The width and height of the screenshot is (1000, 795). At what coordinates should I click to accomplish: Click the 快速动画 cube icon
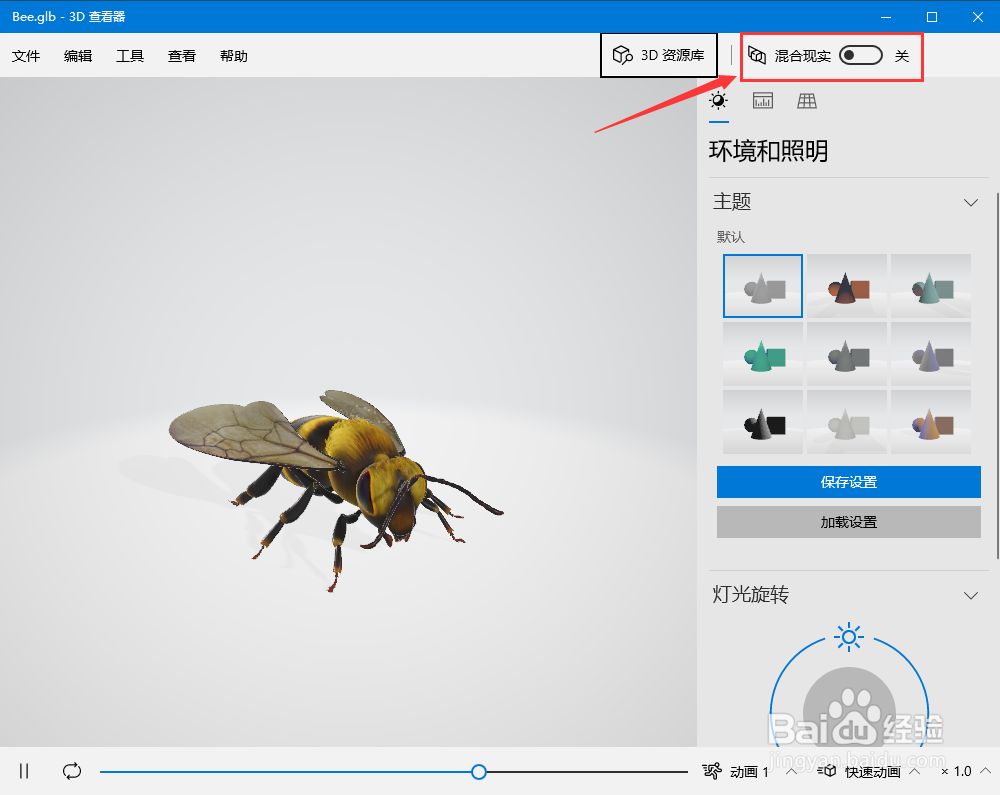click(827, 771)
